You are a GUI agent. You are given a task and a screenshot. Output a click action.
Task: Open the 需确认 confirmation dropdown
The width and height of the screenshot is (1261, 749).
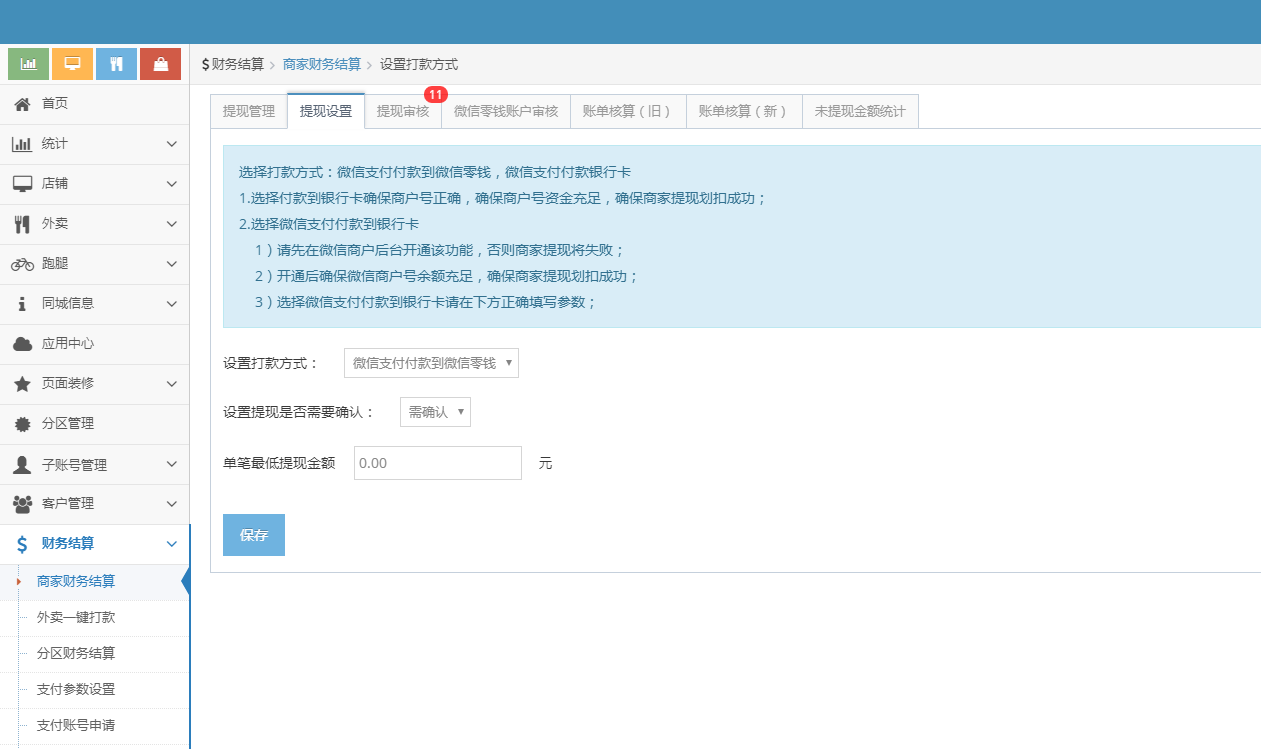coord(434,411)
